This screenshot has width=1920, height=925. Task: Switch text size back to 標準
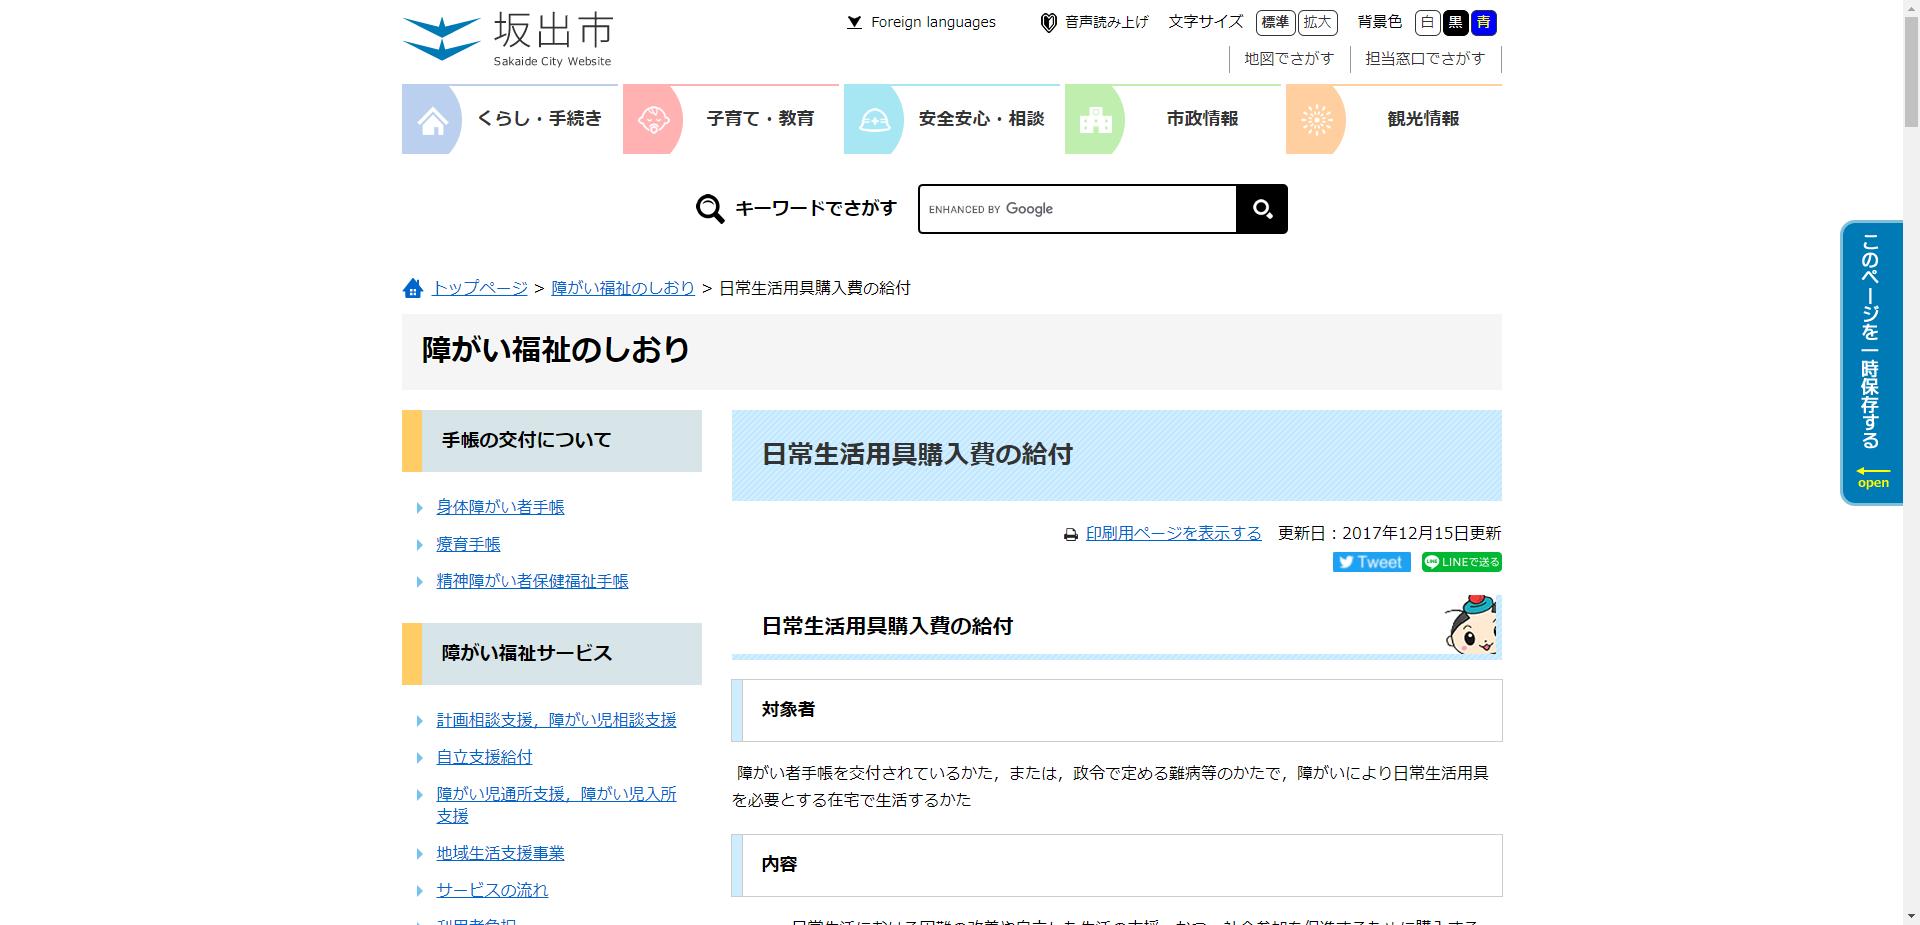pyautogui.click(x=1274, y=22)
